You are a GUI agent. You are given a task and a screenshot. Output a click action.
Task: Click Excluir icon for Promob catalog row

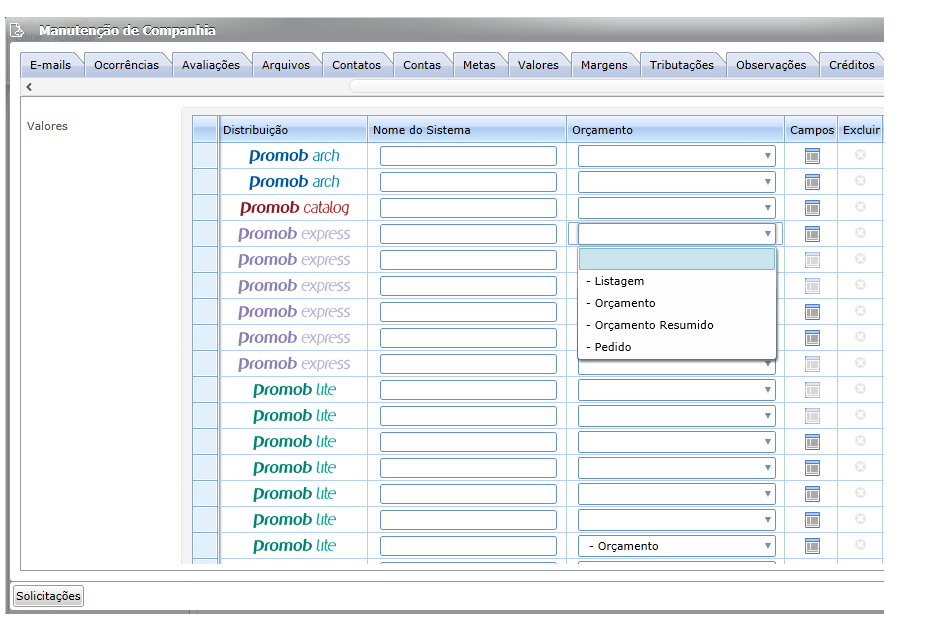(x=860, y=207)
